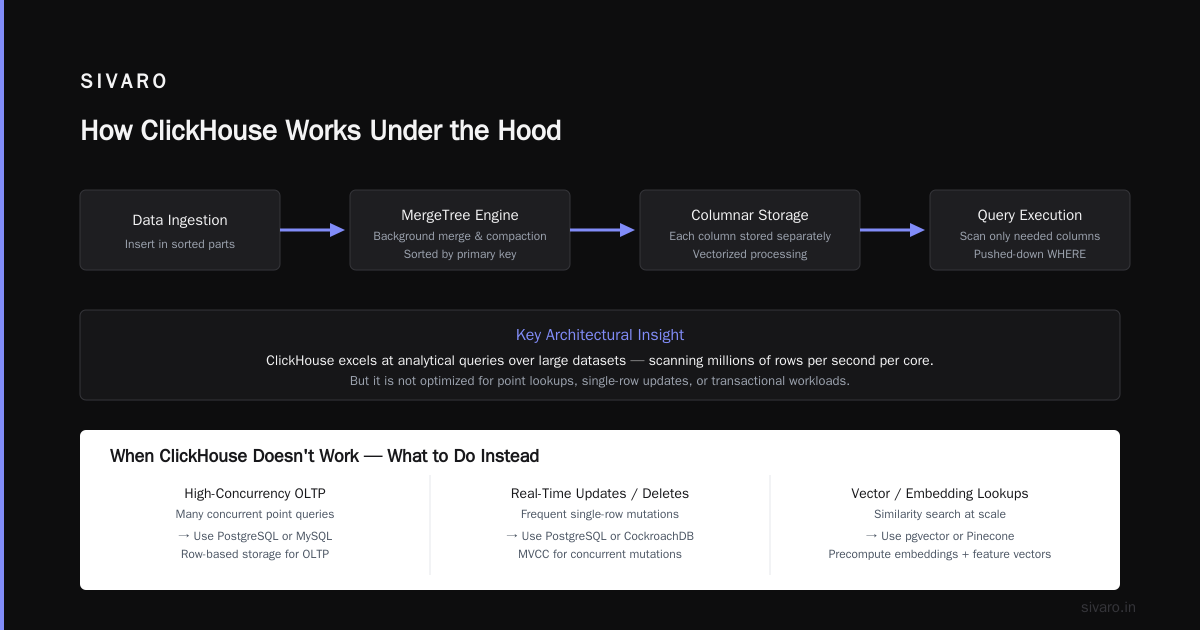
Task: Click the main title How ClickHouse Works
Action: (321, 131)
